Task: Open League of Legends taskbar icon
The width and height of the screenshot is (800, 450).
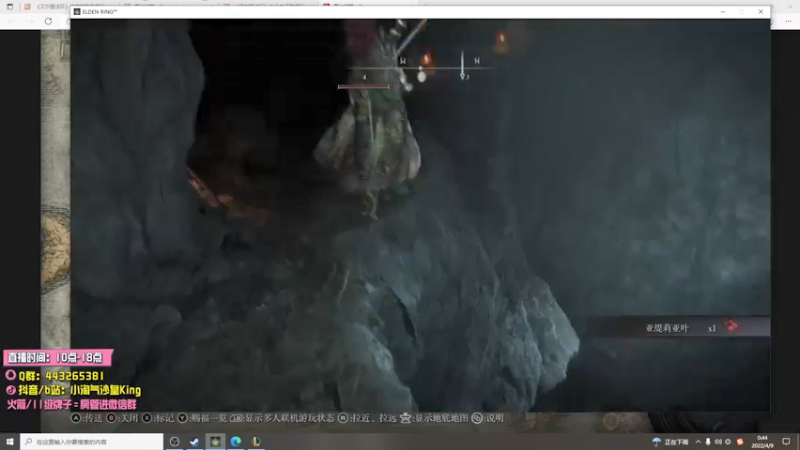Action: [x=256, y=441]
